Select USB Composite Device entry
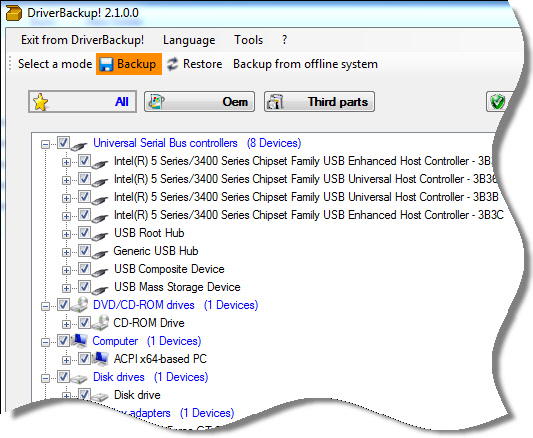Image resolution: width=533 pixels, height=438 pixels. click(x=169, y=269)
